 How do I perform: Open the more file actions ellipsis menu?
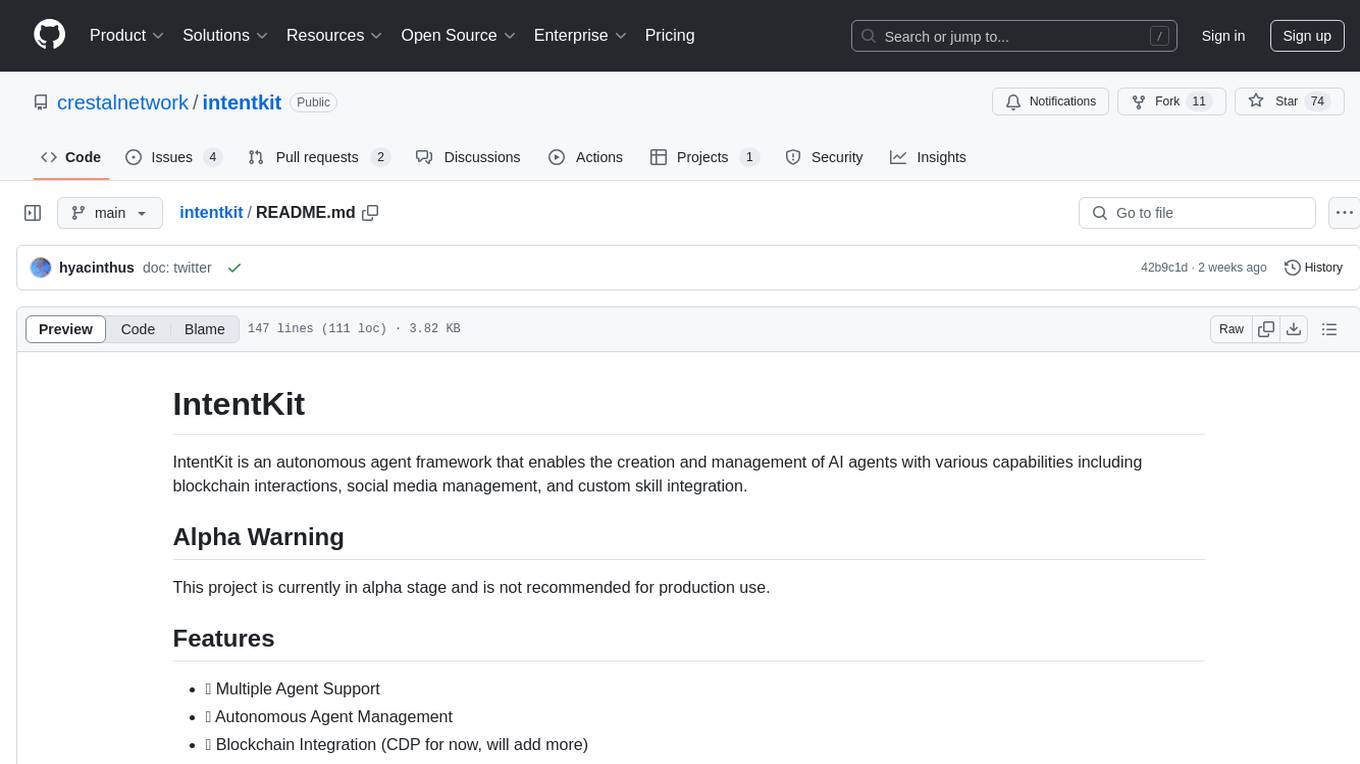coord(1344,213)
